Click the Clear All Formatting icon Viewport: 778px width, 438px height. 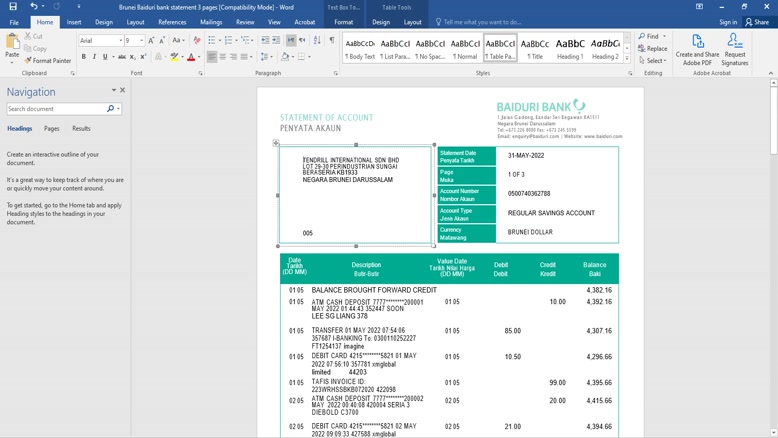[196, 41]
